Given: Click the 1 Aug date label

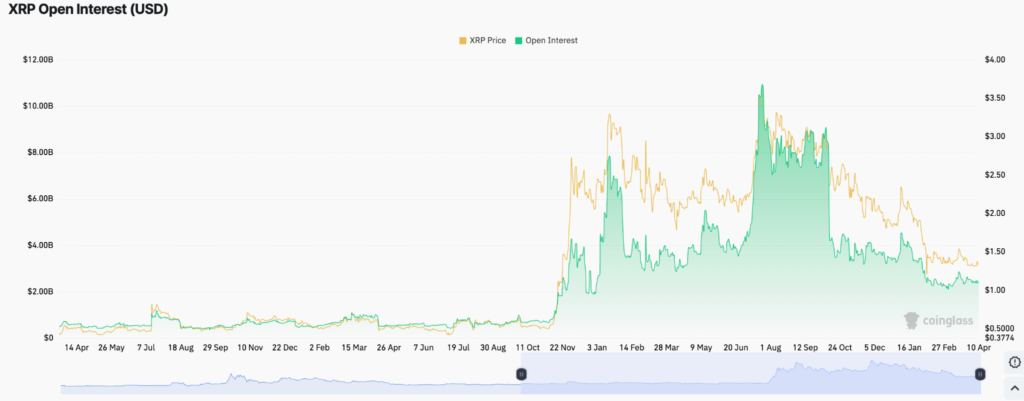Looking at the screenshot, I should (x=769, y=348).
